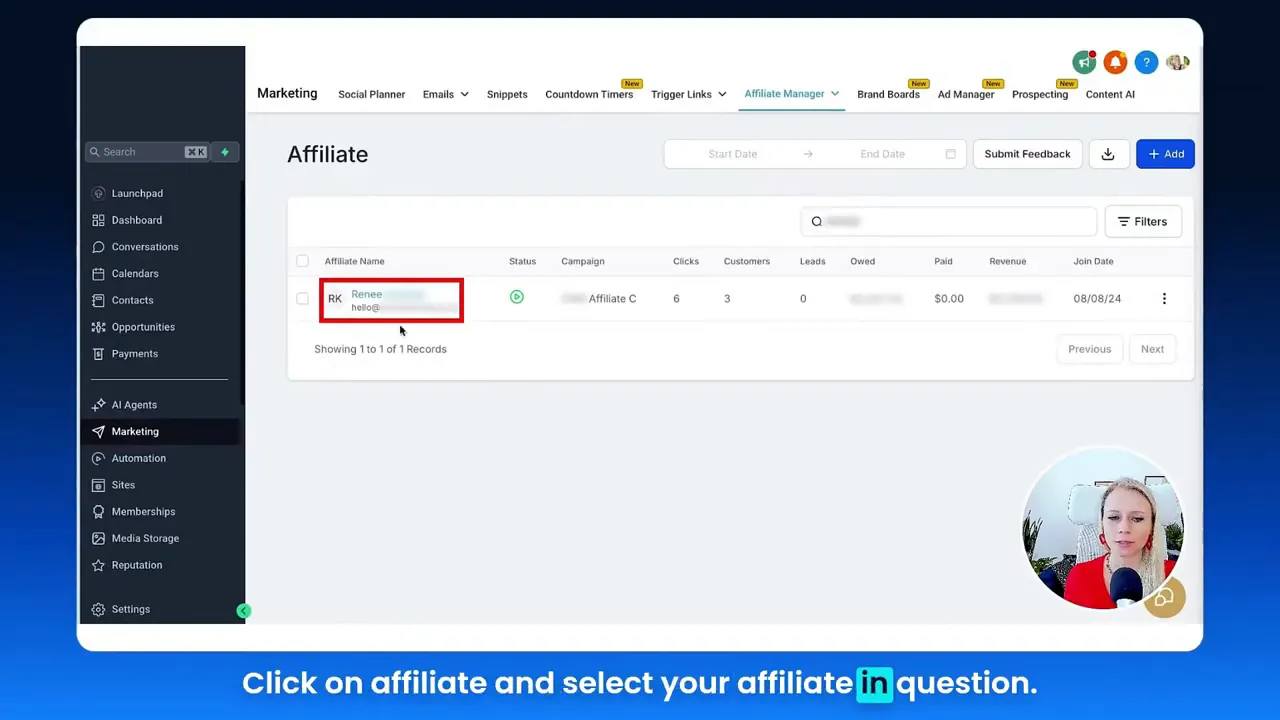Open the notifications bell icon
The height and width of the screenshot is (720, 1280).
[1115, 63]
